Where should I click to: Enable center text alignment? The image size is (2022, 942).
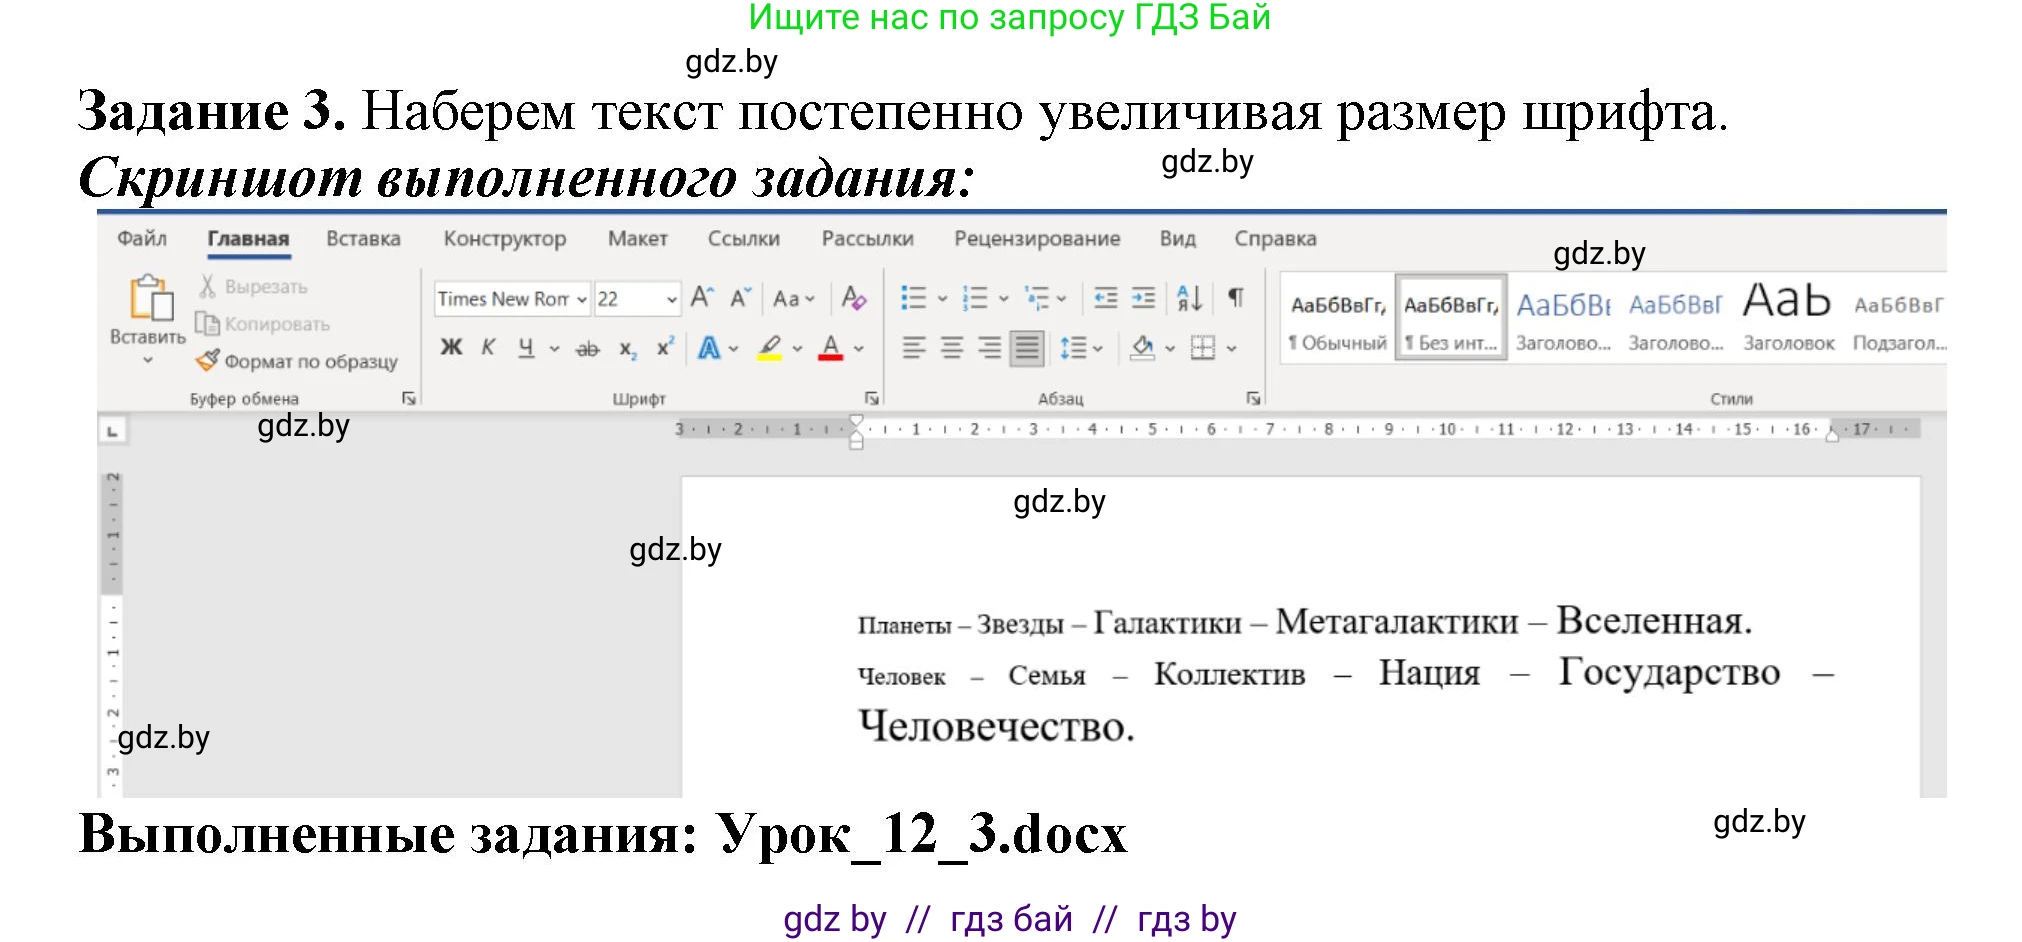coord(951,347)
